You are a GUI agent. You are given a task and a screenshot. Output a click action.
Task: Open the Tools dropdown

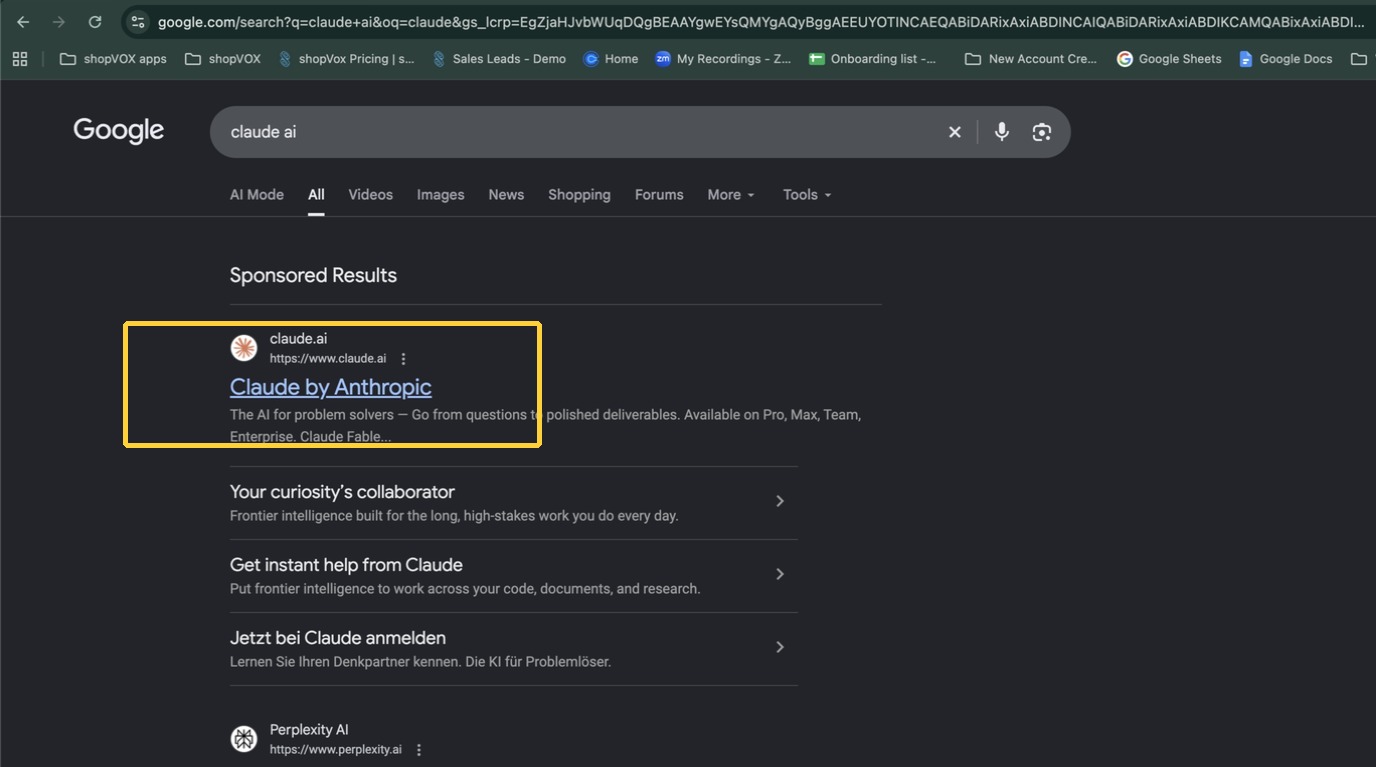(x=807, y=195)
